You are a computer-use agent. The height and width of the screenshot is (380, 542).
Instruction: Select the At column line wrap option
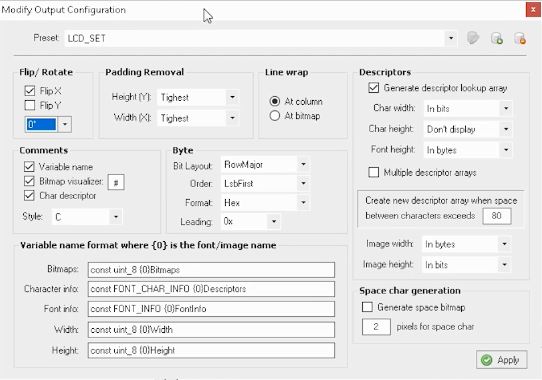274,101
